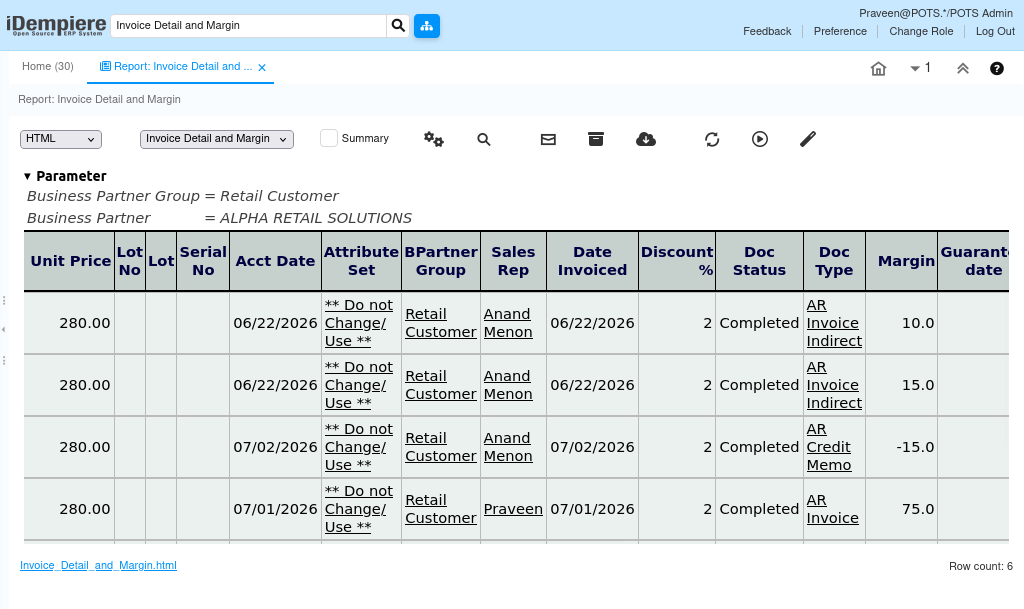Click Anand Menon link in the margin 10.0 row
Screen dimensions: 1024x609
tap(507, 323)
